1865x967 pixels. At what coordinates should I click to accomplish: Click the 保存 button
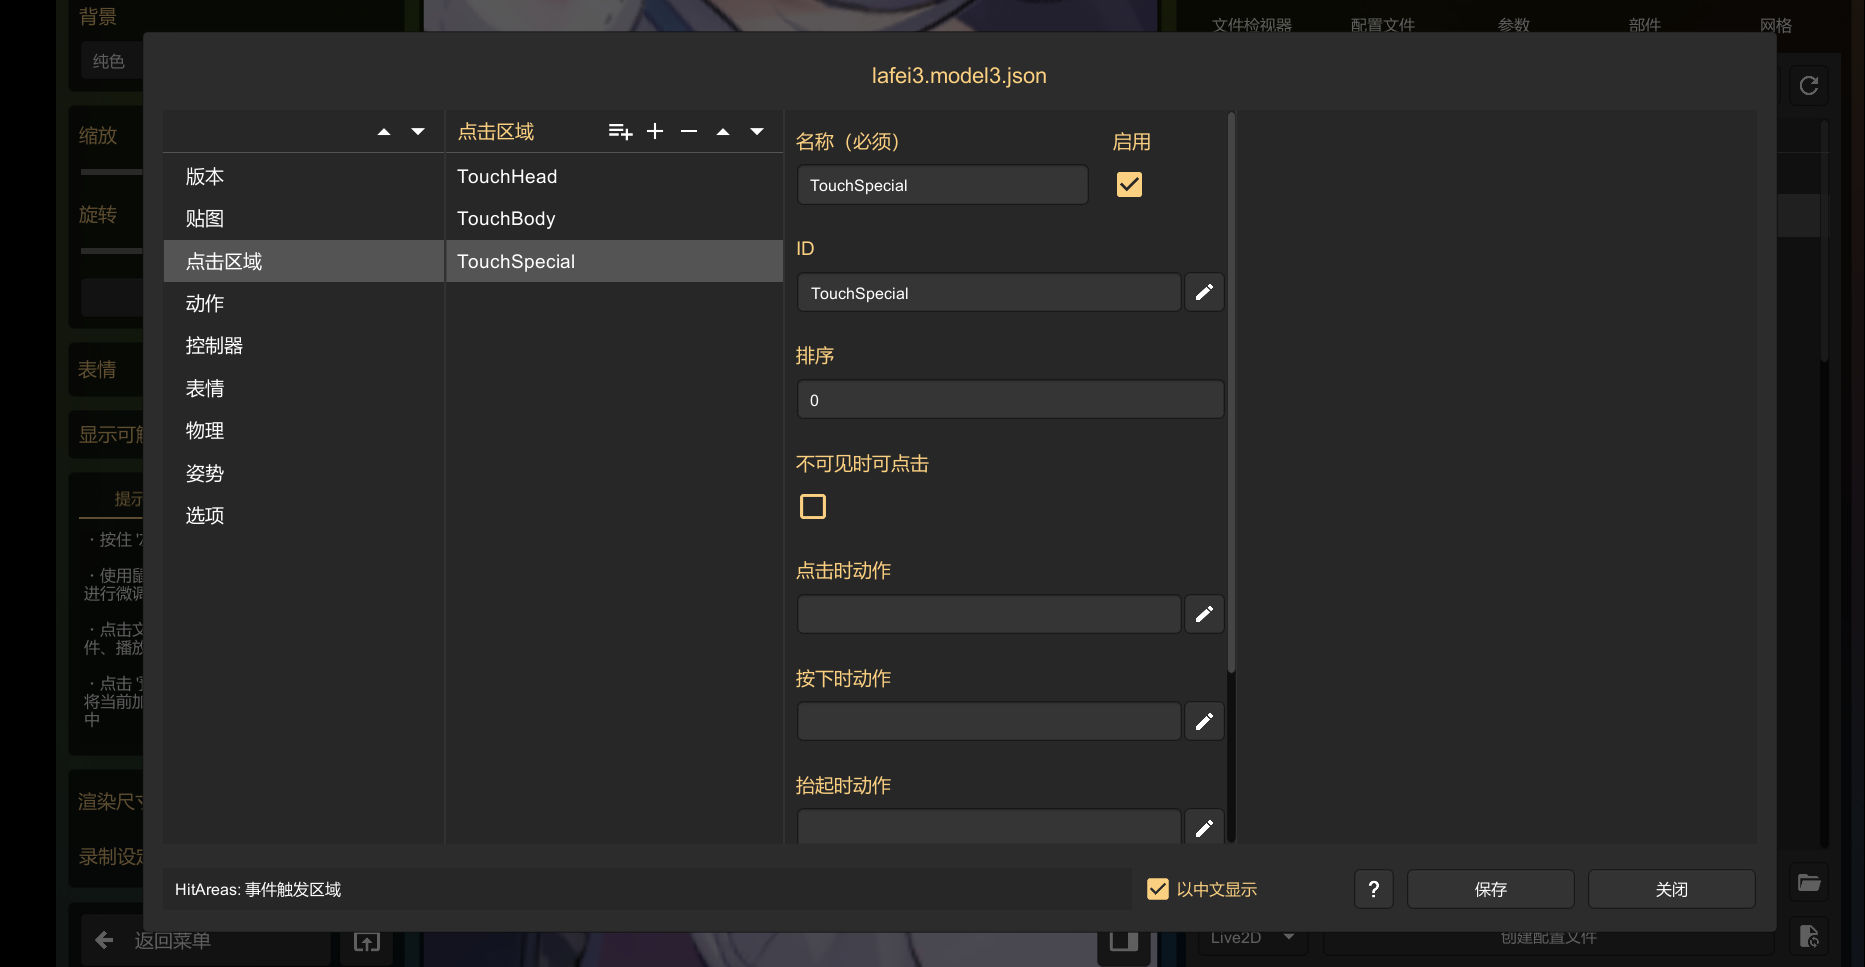click(1490, 889)
